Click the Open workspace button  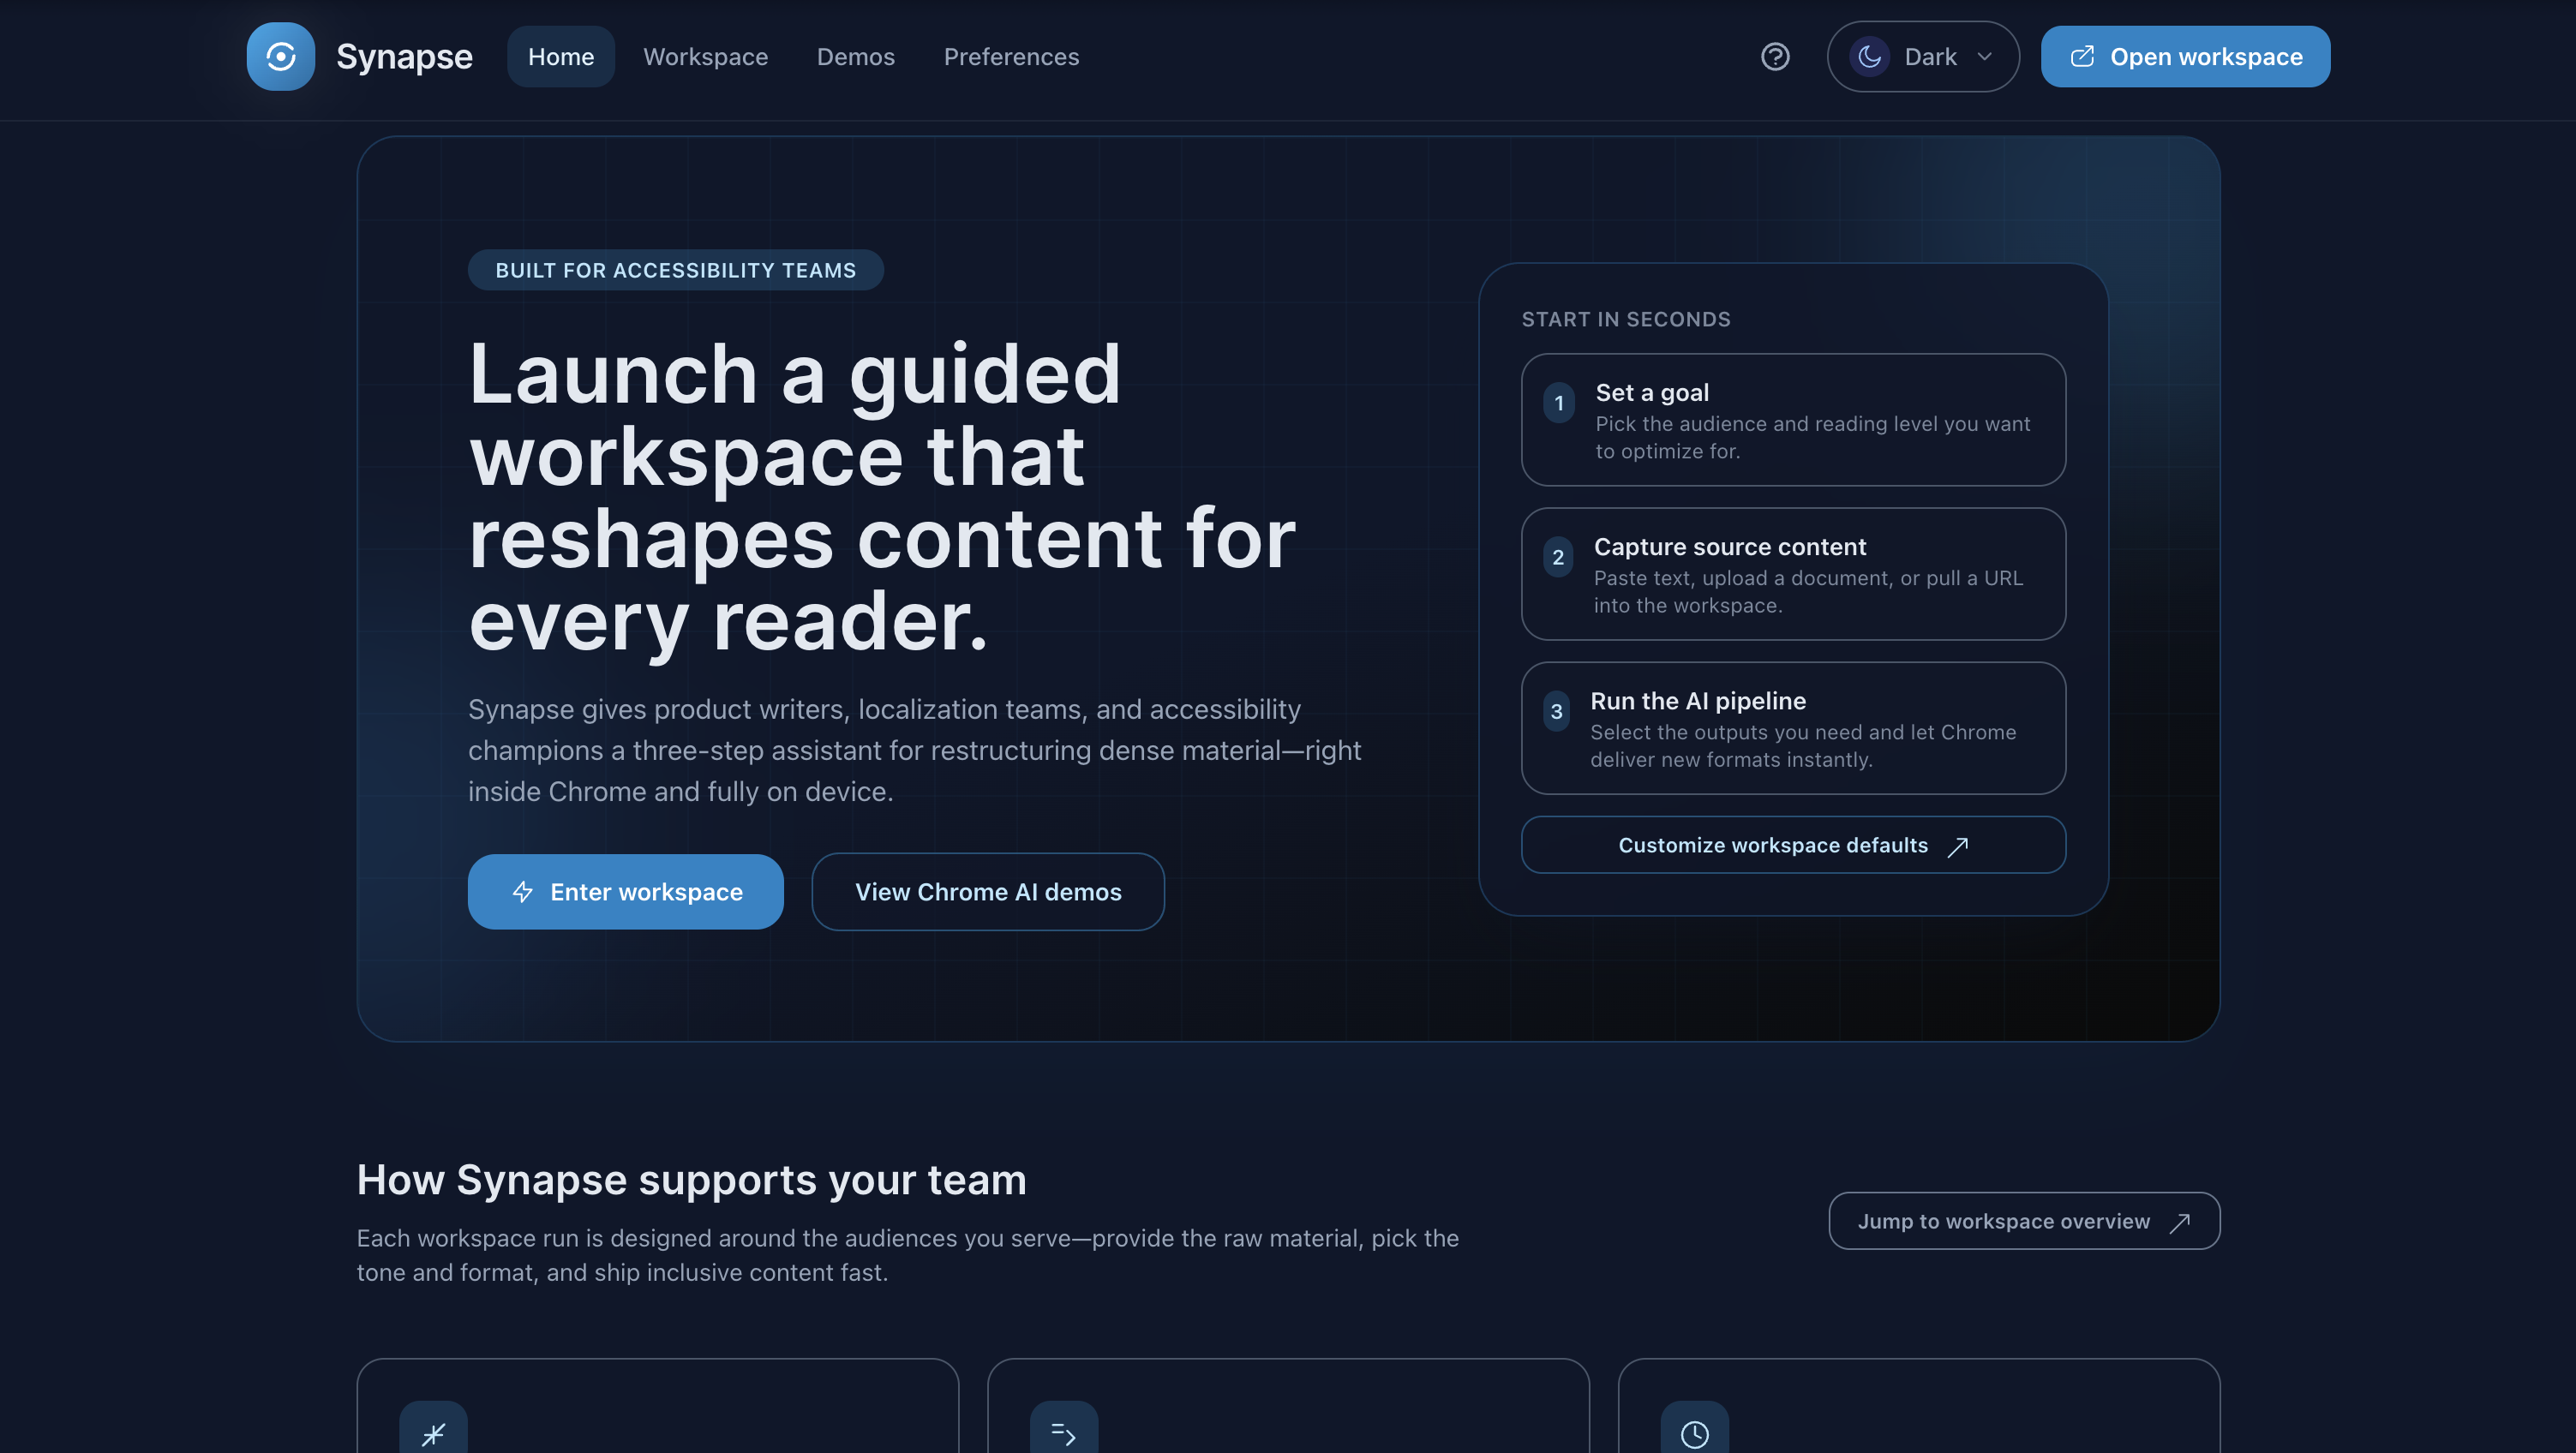click(2185, 57)
